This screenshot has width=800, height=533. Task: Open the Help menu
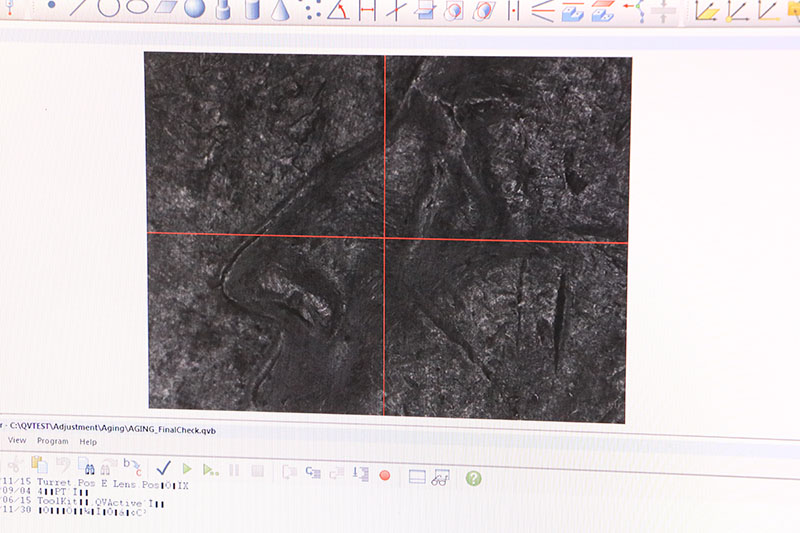[x=88, y=442]
